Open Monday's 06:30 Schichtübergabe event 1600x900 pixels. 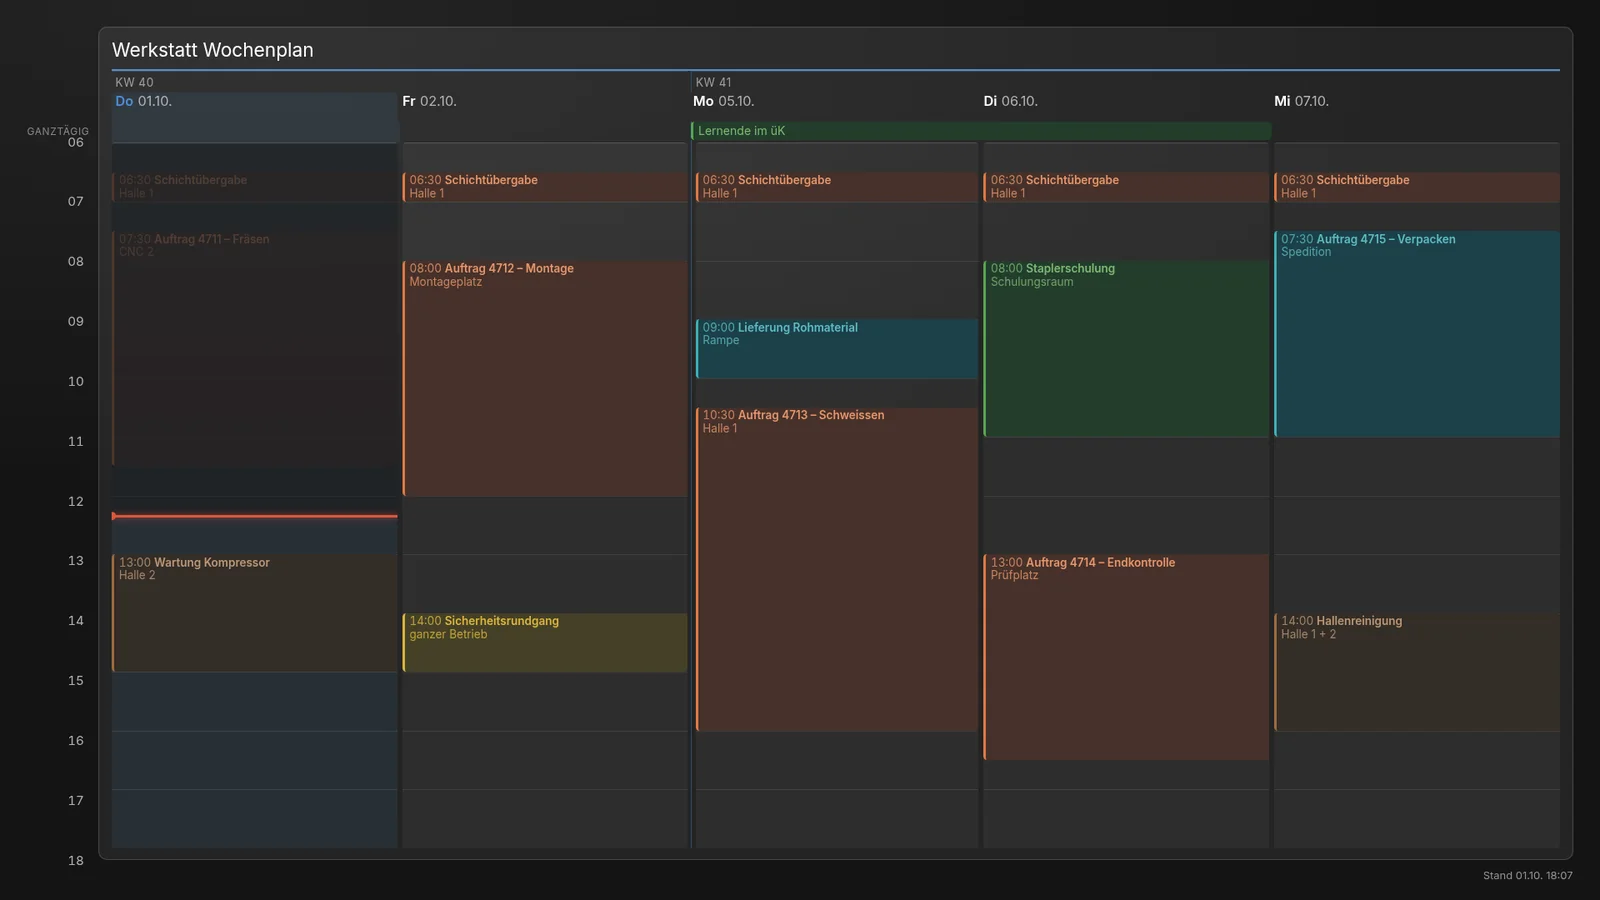coord(836,187)
